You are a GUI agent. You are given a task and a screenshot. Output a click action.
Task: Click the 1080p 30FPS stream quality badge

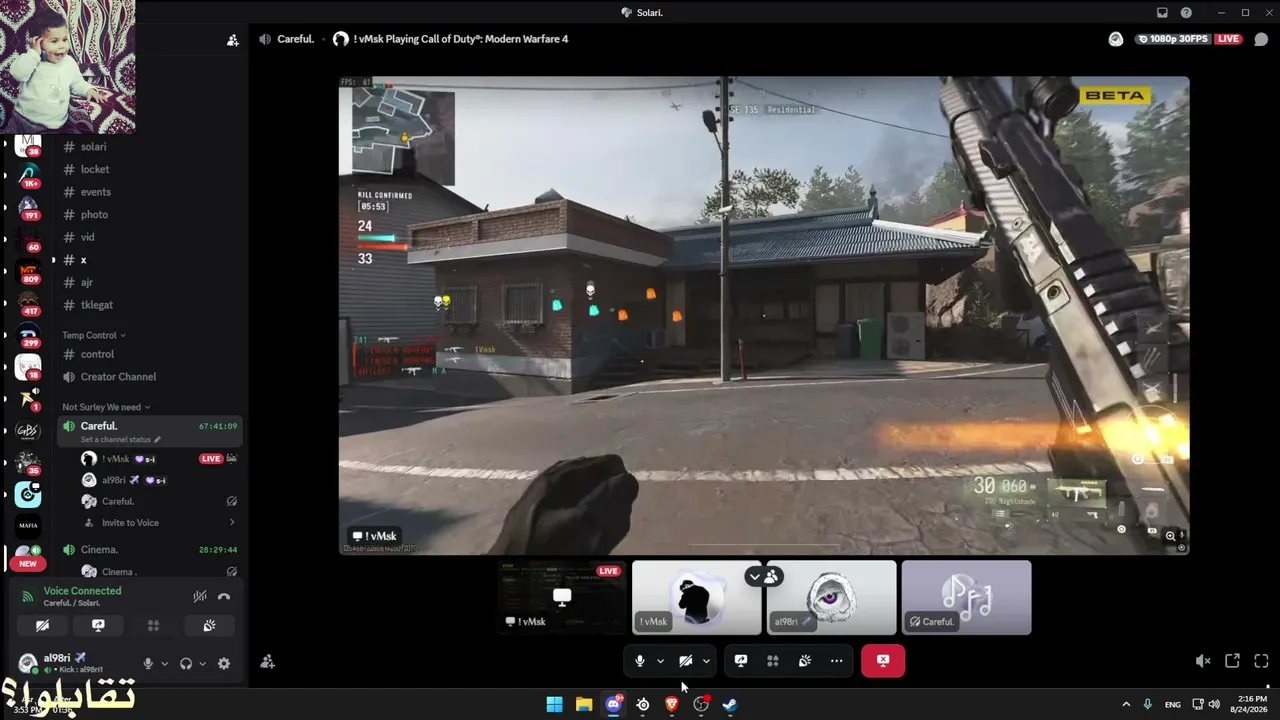tap(1172, 39)
